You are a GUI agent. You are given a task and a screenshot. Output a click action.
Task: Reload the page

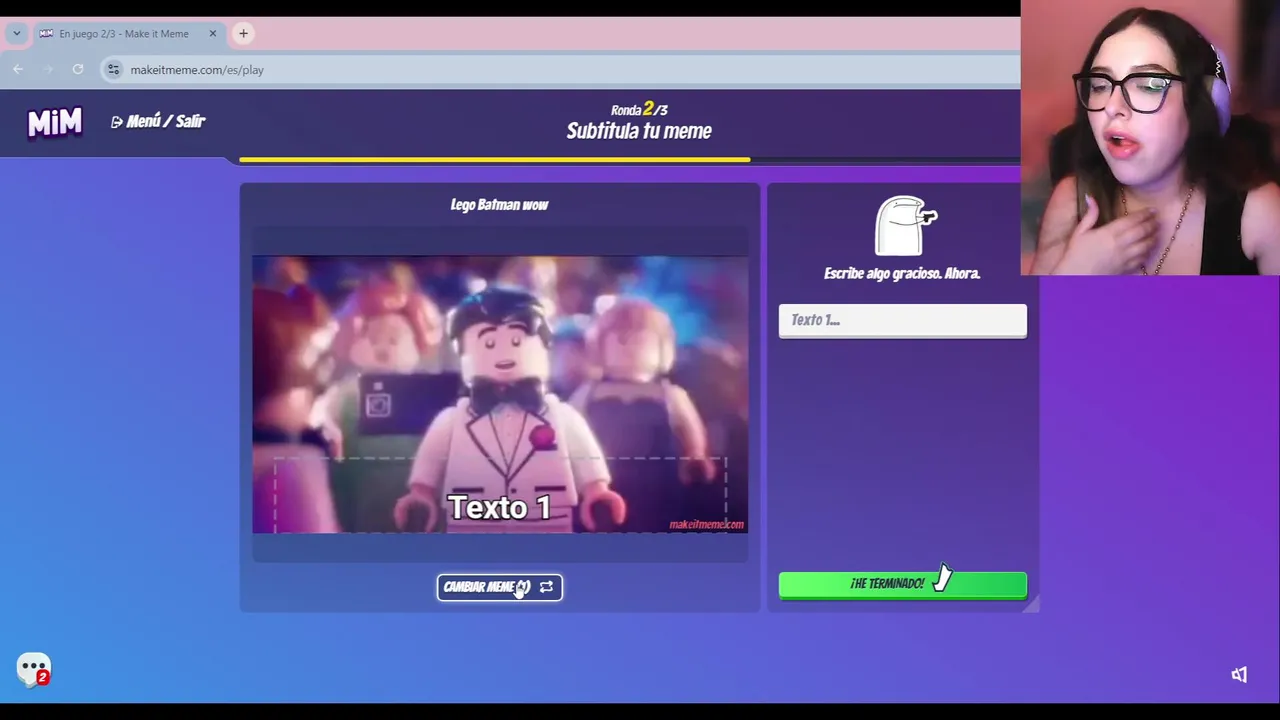coord(78,69)
